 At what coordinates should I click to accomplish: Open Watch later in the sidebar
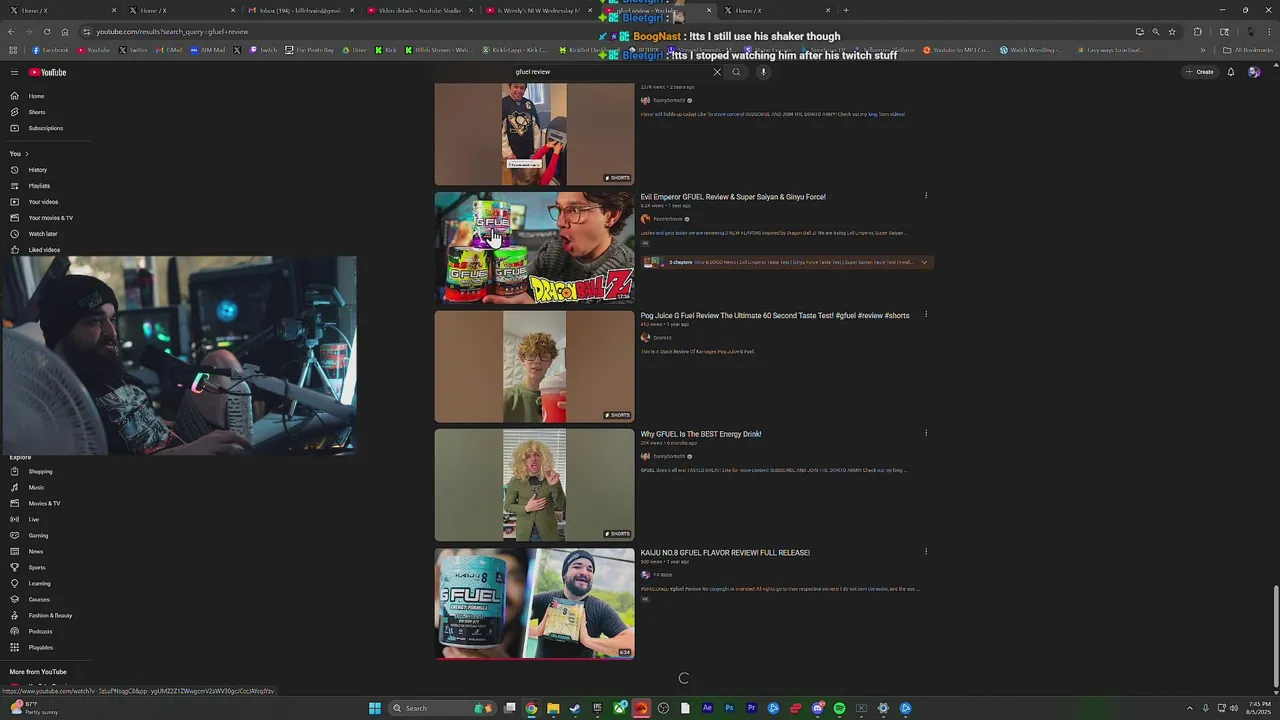point(42,234)
